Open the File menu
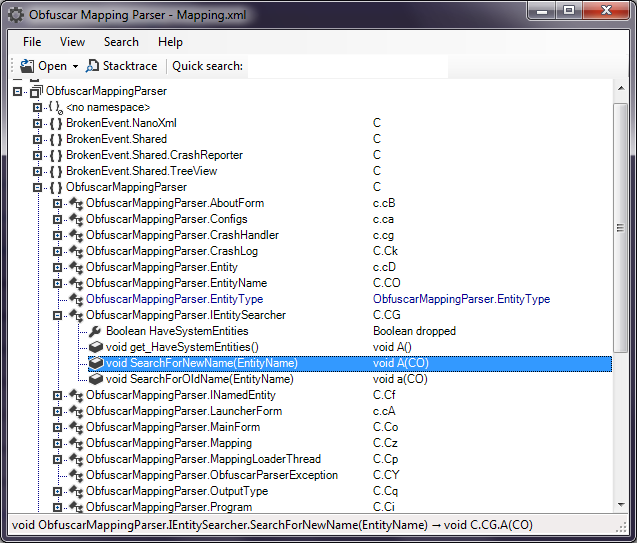Image resolution: width=637 pixels, height=543 pixels. click(x=32, y=42)
